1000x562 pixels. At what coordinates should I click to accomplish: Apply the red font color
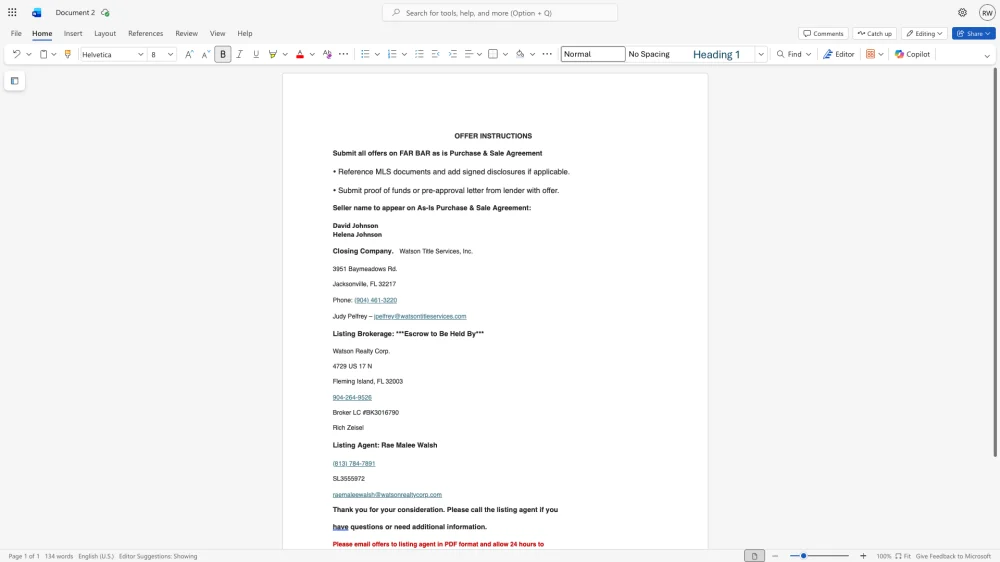coord(300,54)
